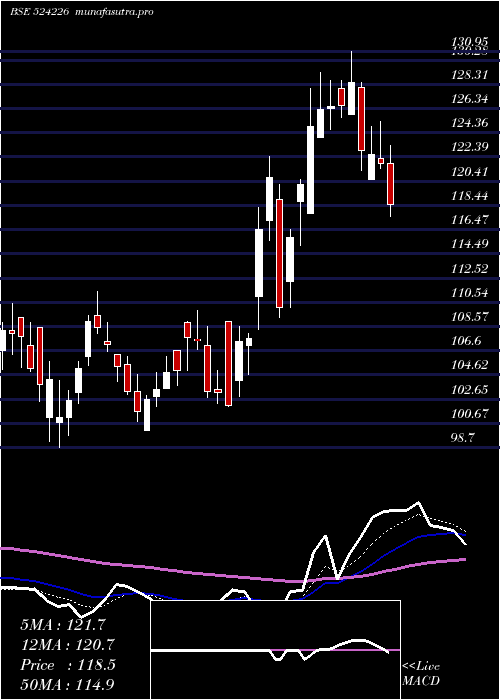Click the munafasutra.pro text

click(x=115, y=12)
